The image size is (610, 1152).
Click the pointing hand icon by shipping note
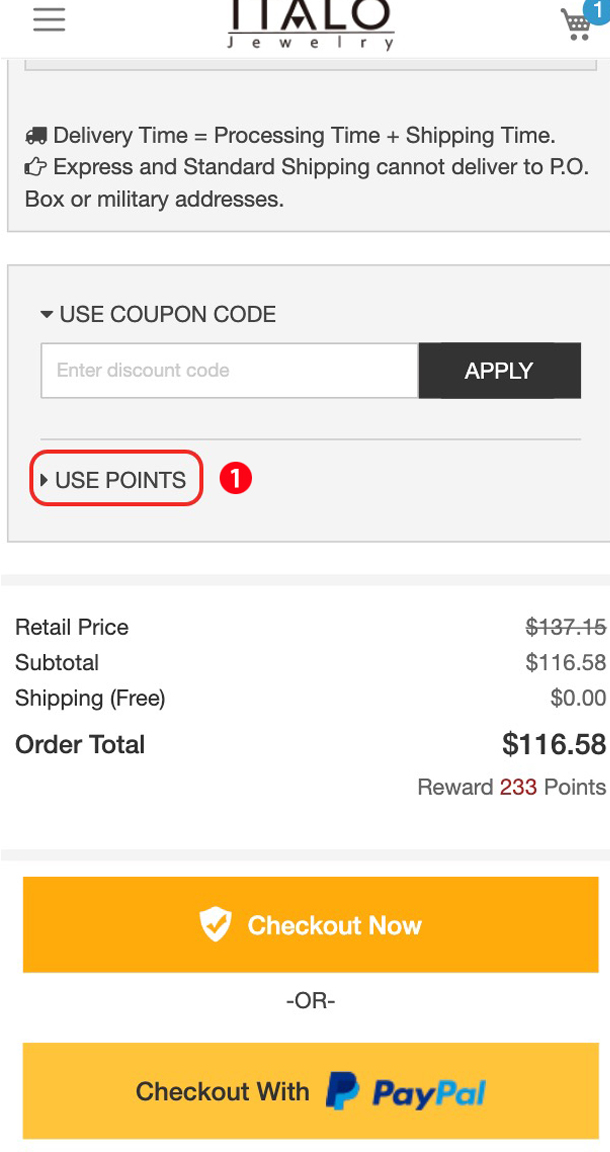[36, 168]
